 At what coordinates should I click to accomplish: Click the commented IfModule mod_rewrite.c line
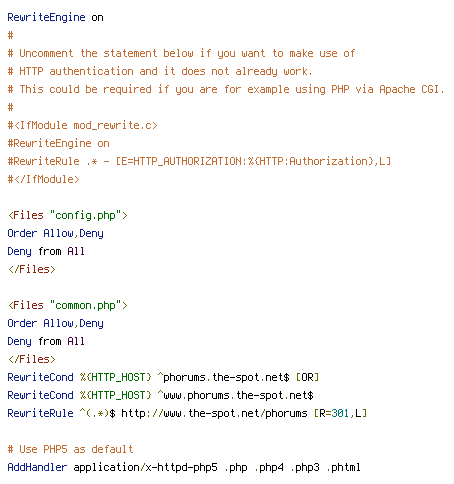tap(82, 125)
